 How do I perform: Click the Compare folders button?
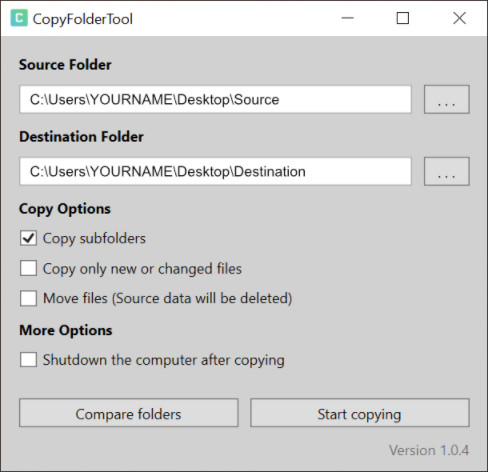[x=129, y=413]
